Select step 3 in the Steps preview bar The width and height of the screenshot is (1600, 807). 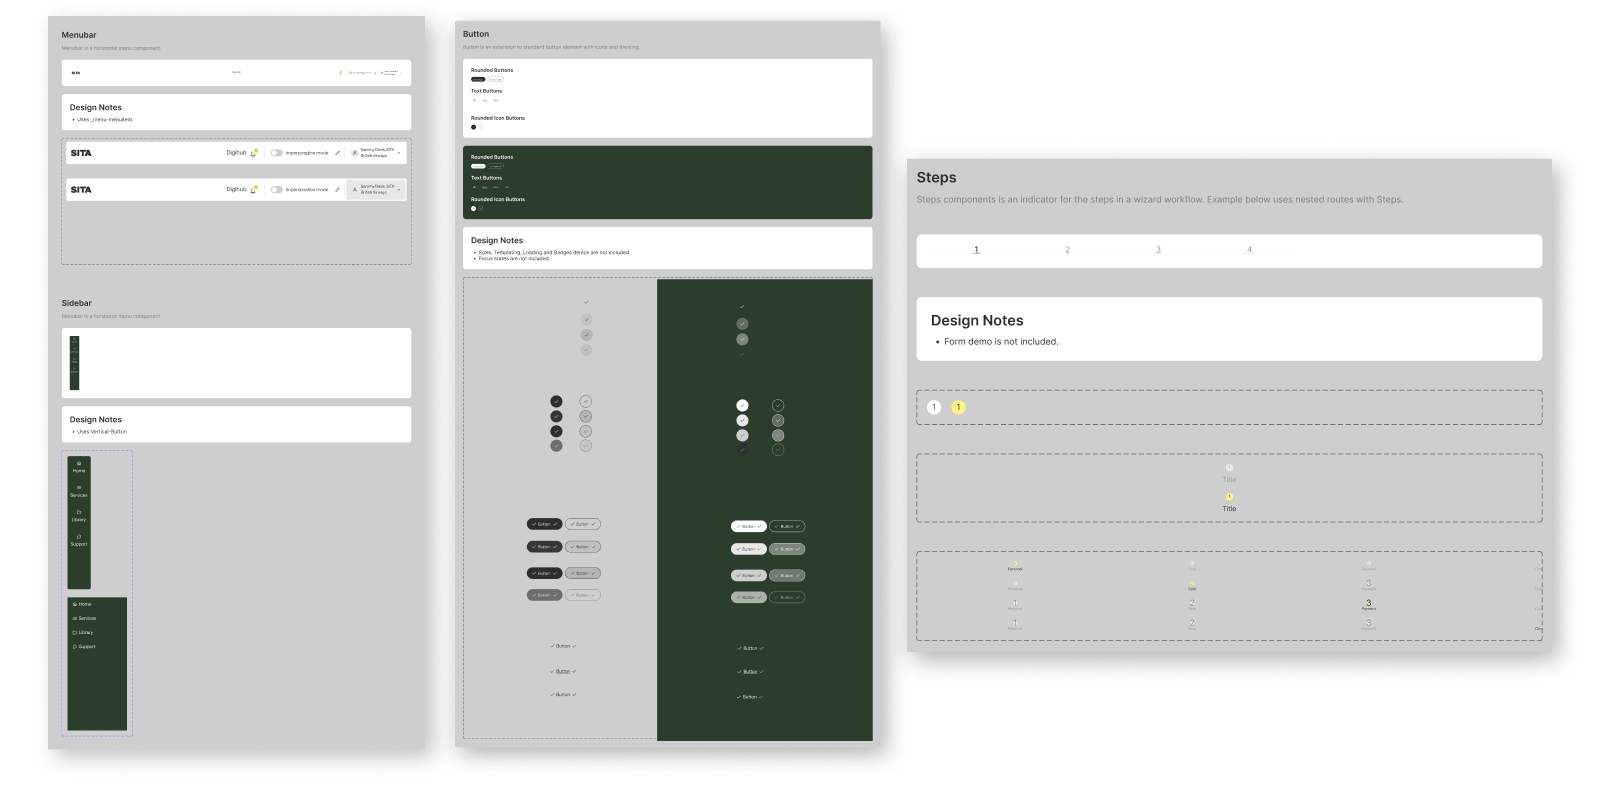pos(1158,250)
